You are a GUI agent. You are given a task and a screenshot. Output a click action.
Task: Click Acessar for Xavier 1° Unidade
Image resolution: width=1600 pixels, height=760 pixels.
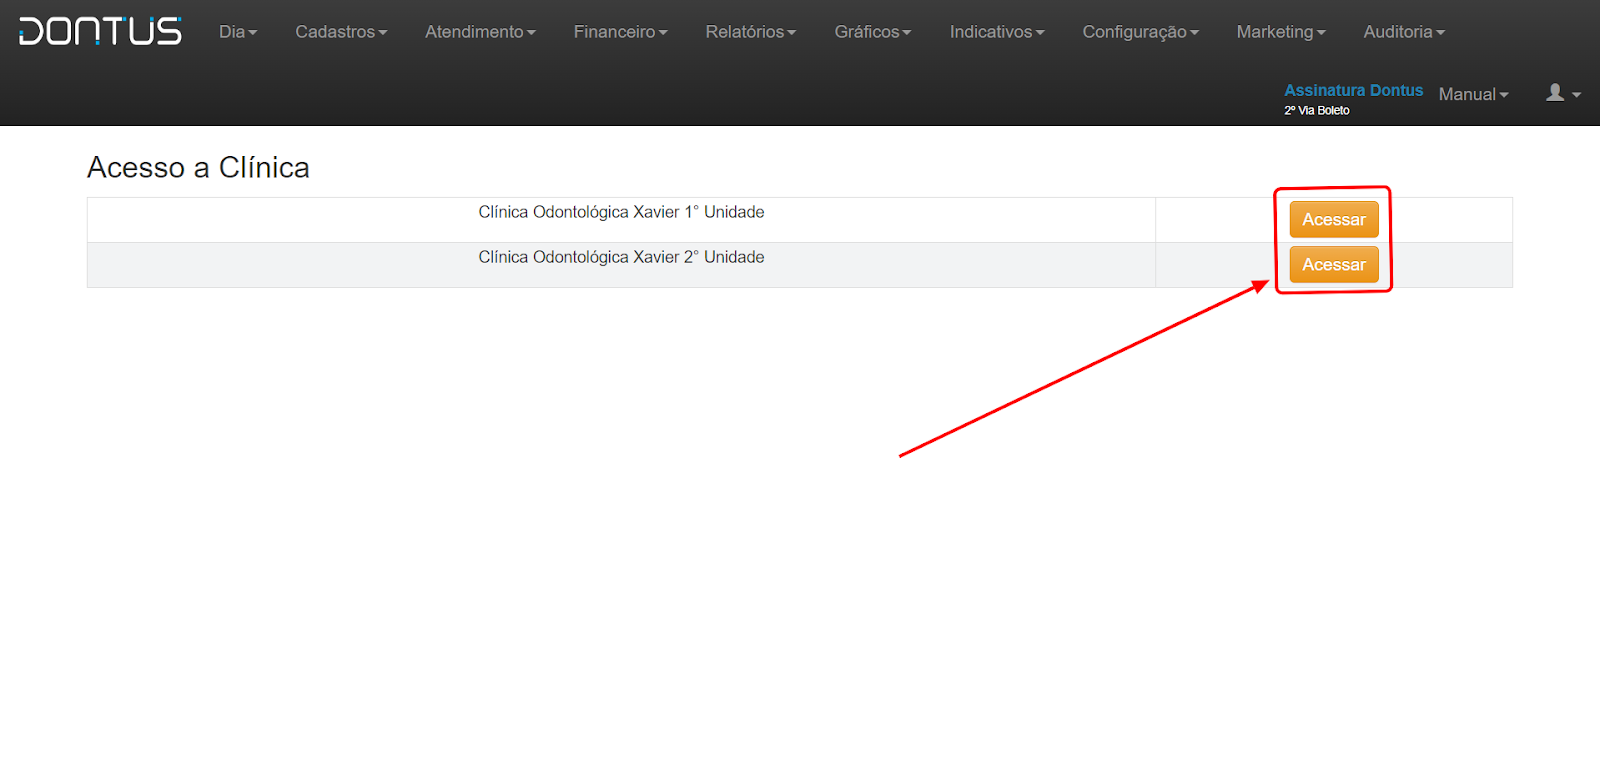[x=1334, y=220]
